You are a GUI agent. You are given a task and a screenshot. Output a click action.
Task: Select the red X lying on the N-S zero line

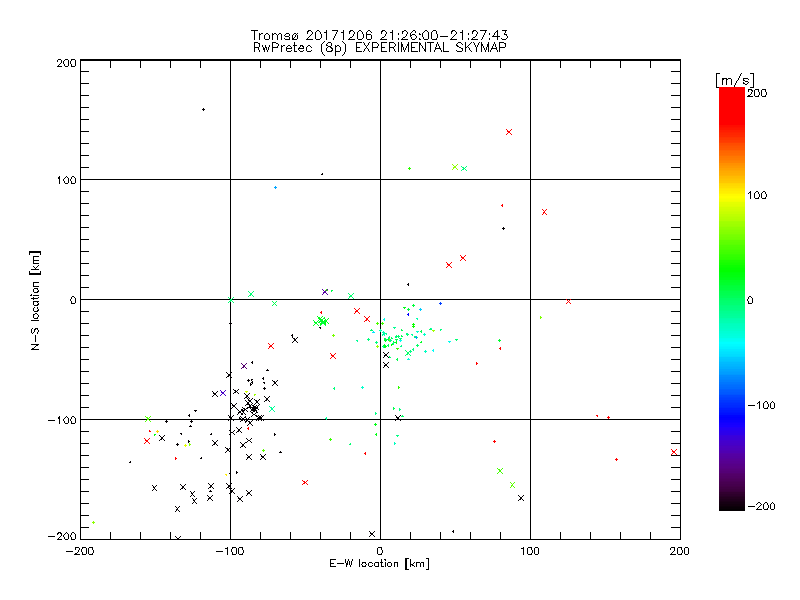point(568,302)
